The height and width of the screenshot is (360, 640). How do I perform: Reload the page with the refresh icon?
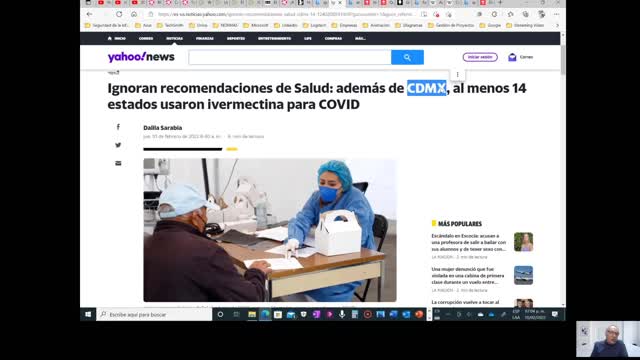(119, 14)
